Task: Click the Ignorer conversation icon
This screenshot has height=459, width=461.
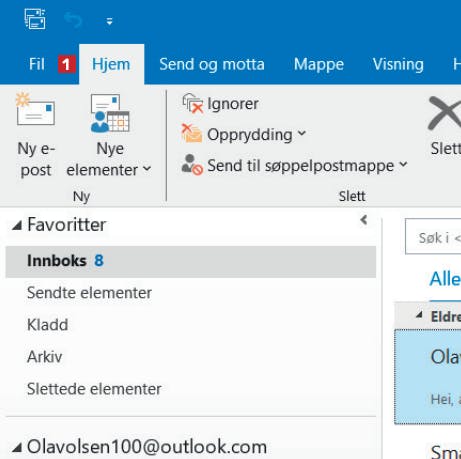Action: pyautogui.click(x=192, y=103)
